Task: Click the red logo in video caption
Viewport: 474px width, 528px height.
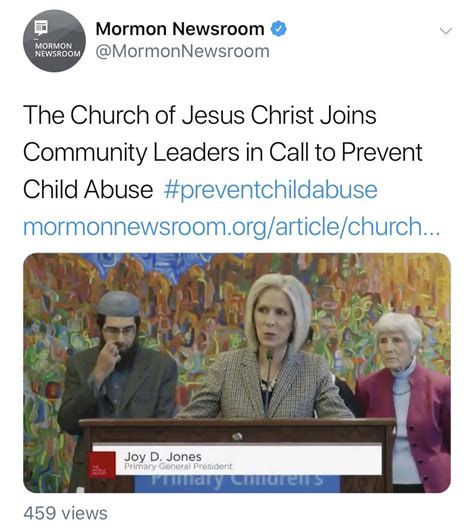Action: tap(102, 465)
